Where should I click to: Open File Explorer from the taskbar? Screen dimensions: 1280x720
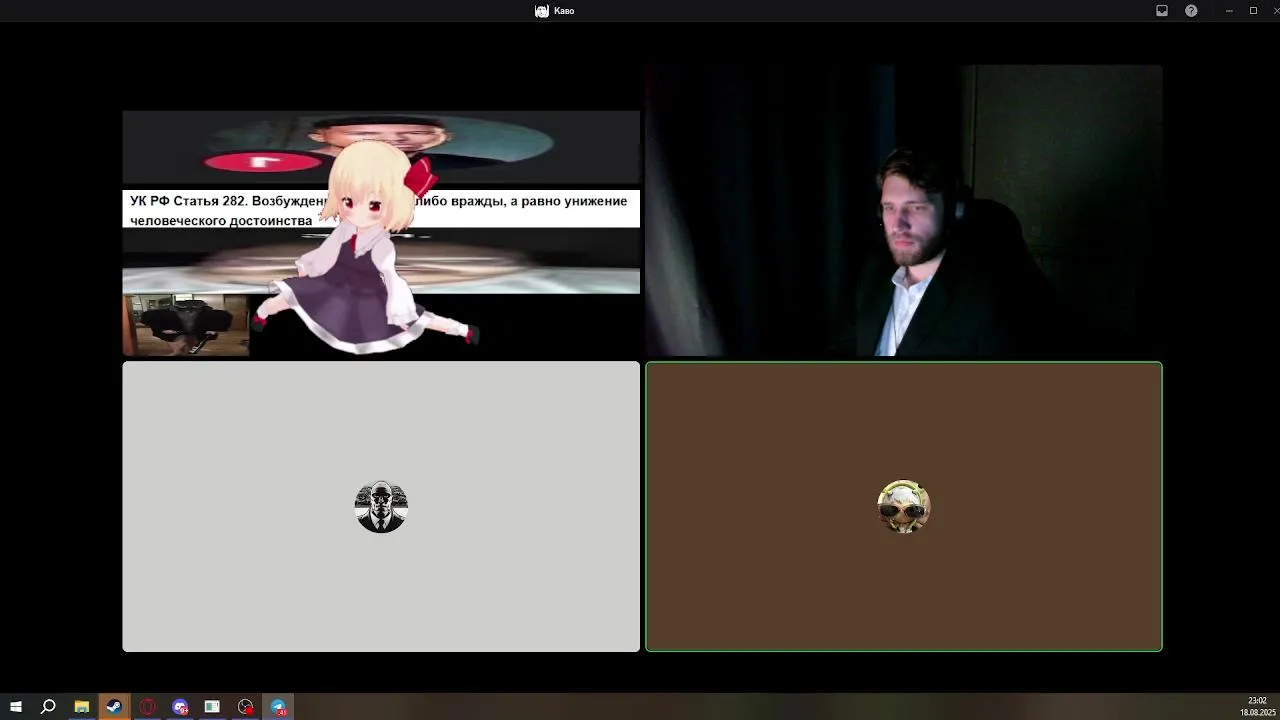(x=82, y=707)
